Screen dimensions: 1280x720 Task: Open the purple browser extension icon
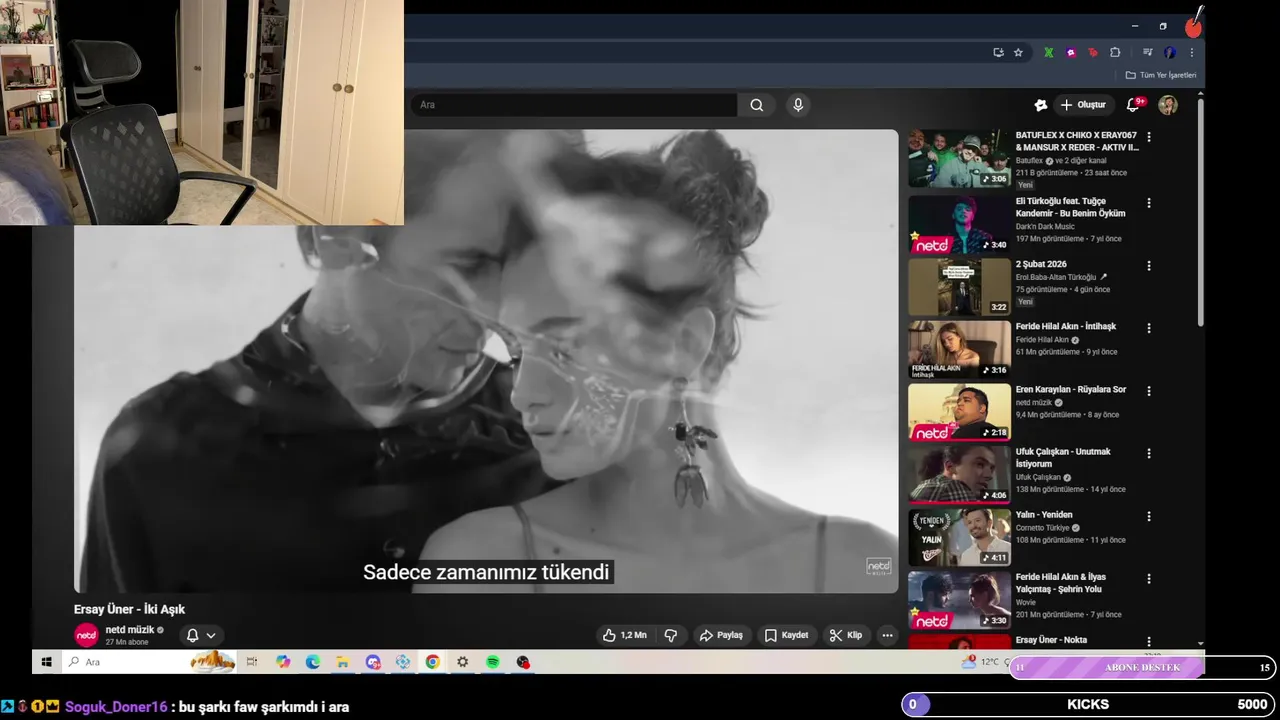coord(1071,52)
